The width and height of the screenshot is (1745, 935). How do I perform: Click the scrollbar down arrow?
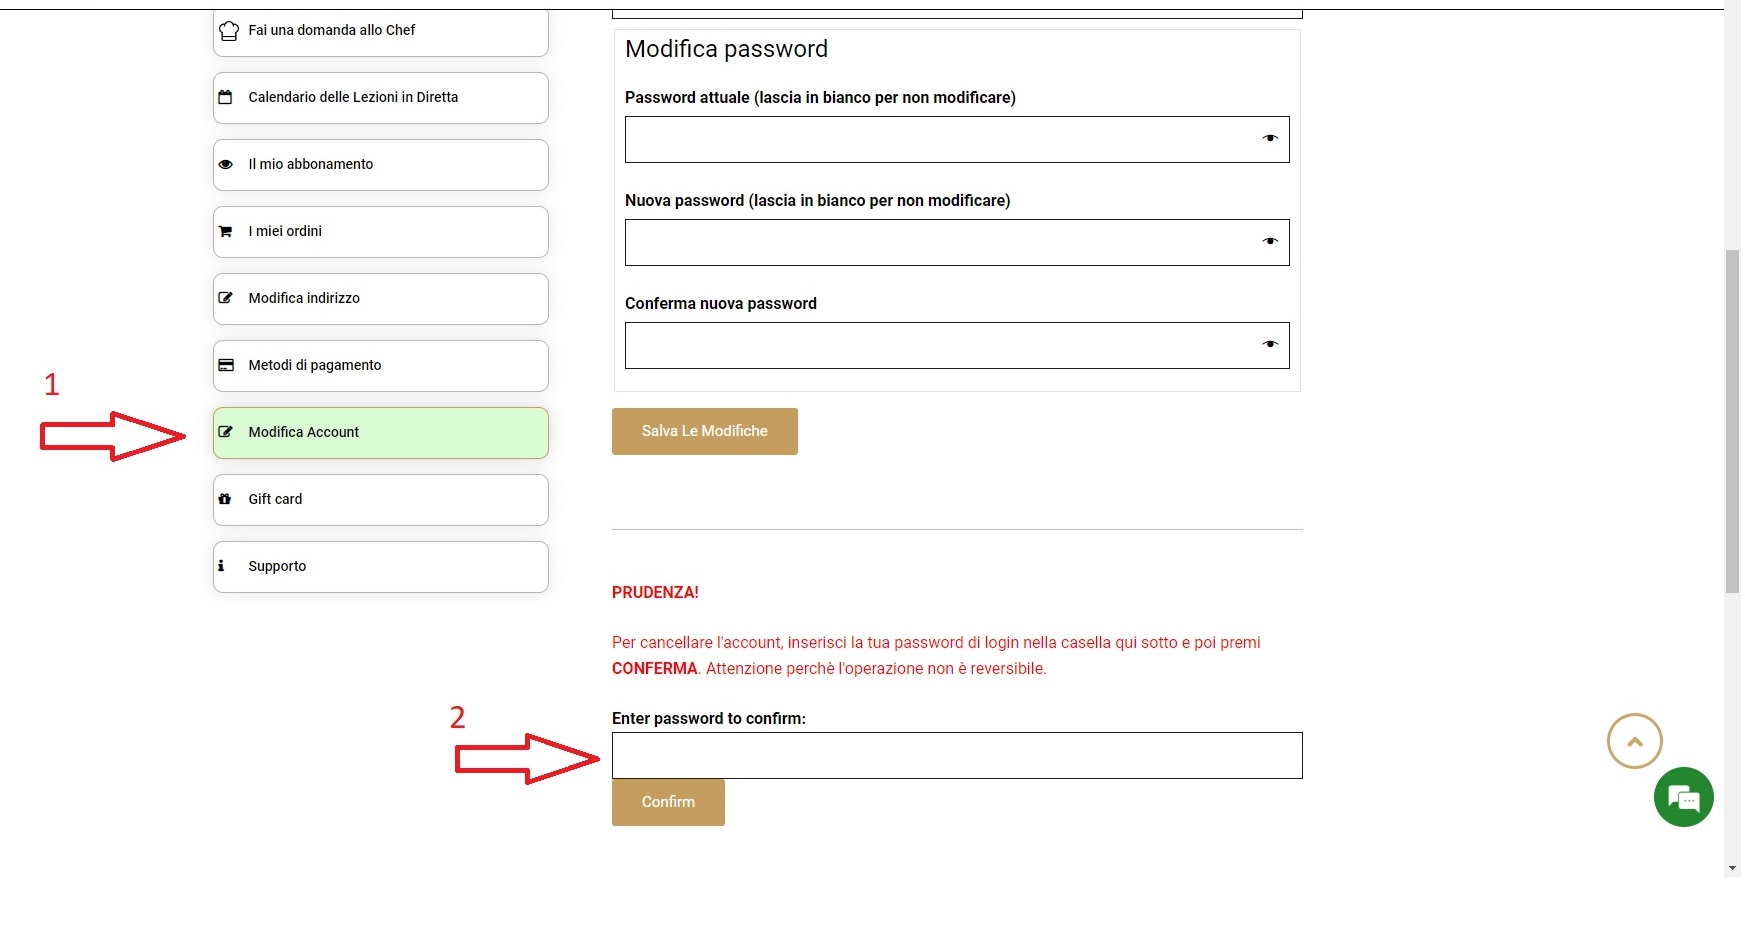click(x=1732, y=868)
